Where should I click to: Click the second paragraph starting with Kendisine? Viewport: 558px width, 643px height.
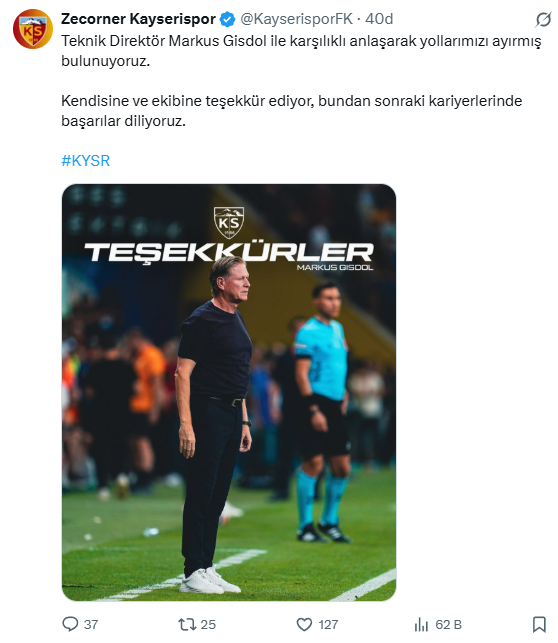click(292, 111)
